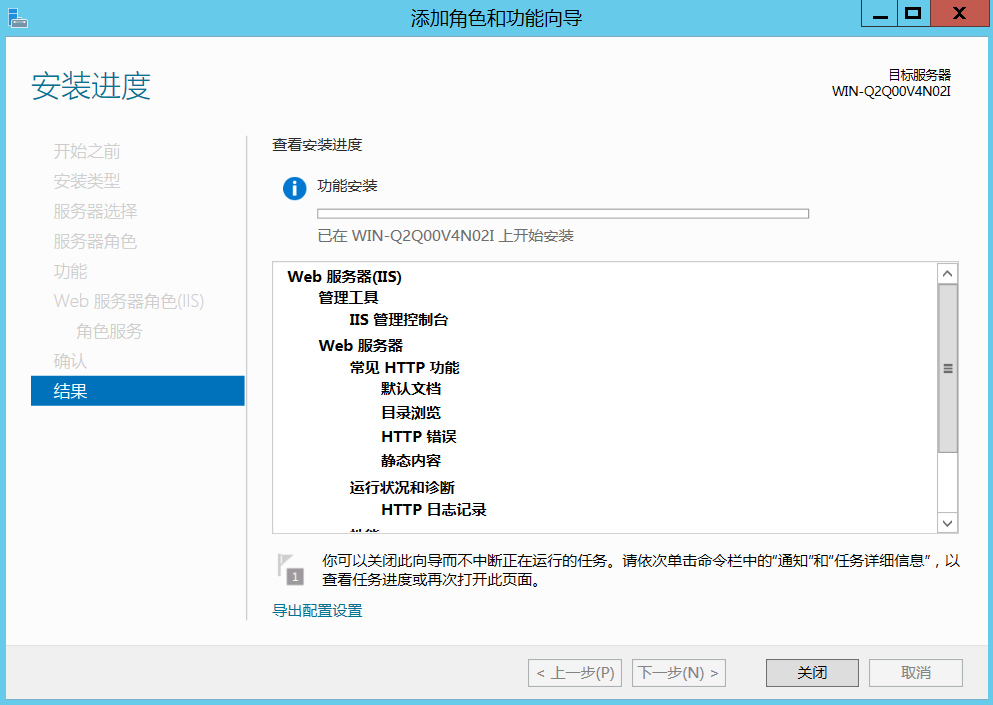Screen dimensions: 993x705
Task: Click the blue information icon beside 功能安装
Action: [294, 188]
